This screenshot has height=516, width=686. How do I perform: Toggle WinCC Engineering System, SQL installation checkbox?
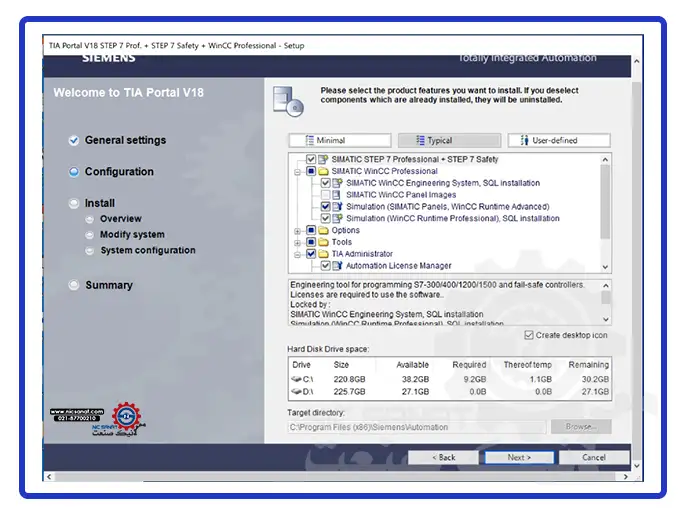tap(326, 183)
